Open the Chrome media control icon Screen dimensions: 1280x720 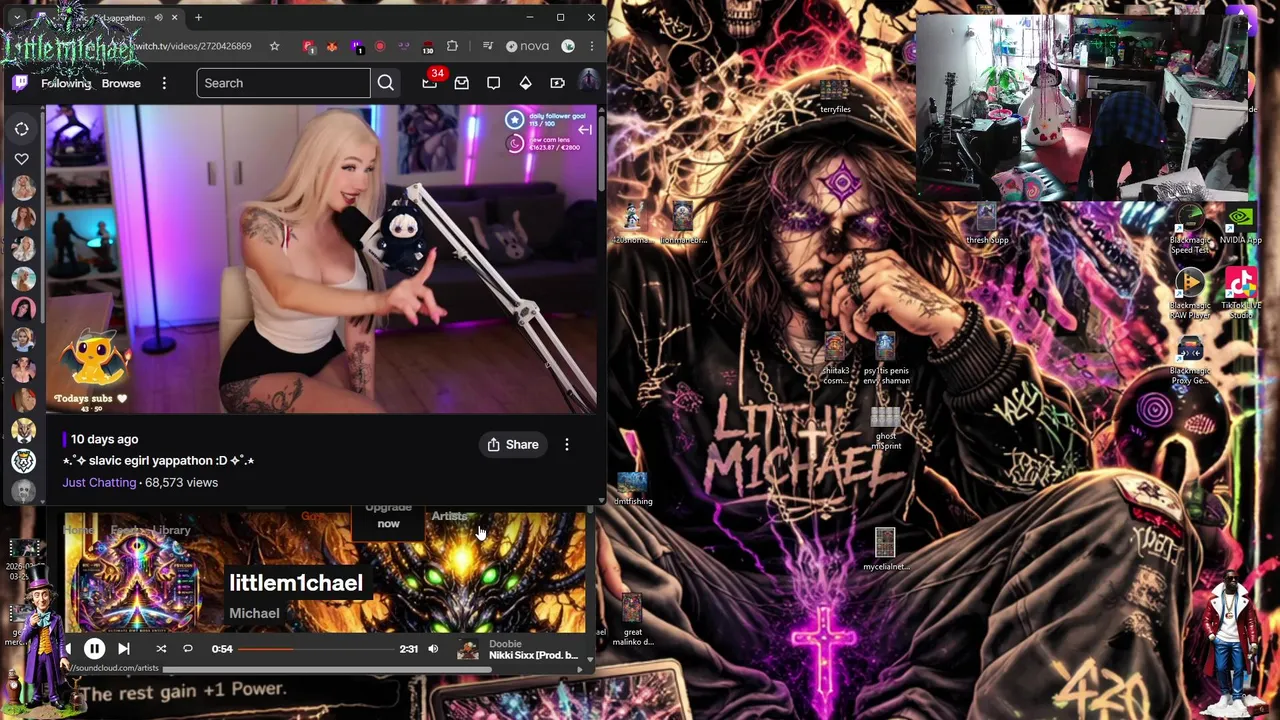coord(487,46)
